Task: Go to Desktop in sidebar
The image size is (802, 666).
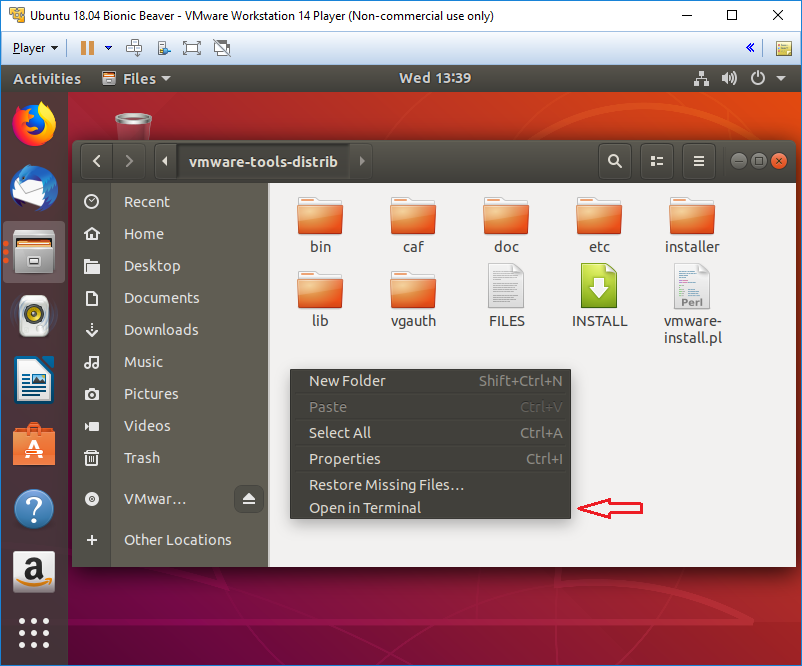Action: tap(170, 266)
